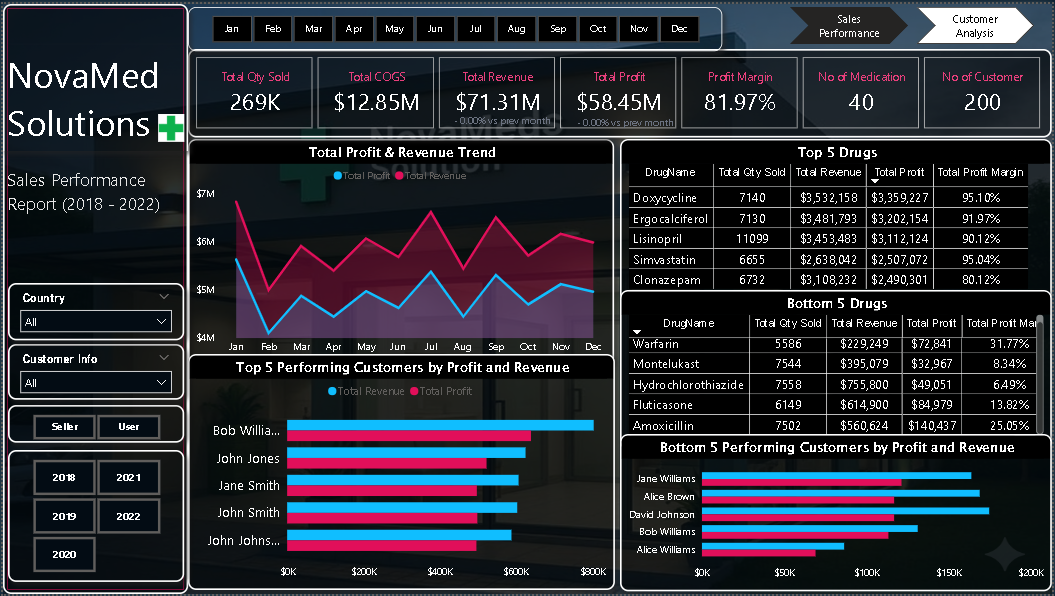Click the green cross logo icon

[x=171, y=127]
